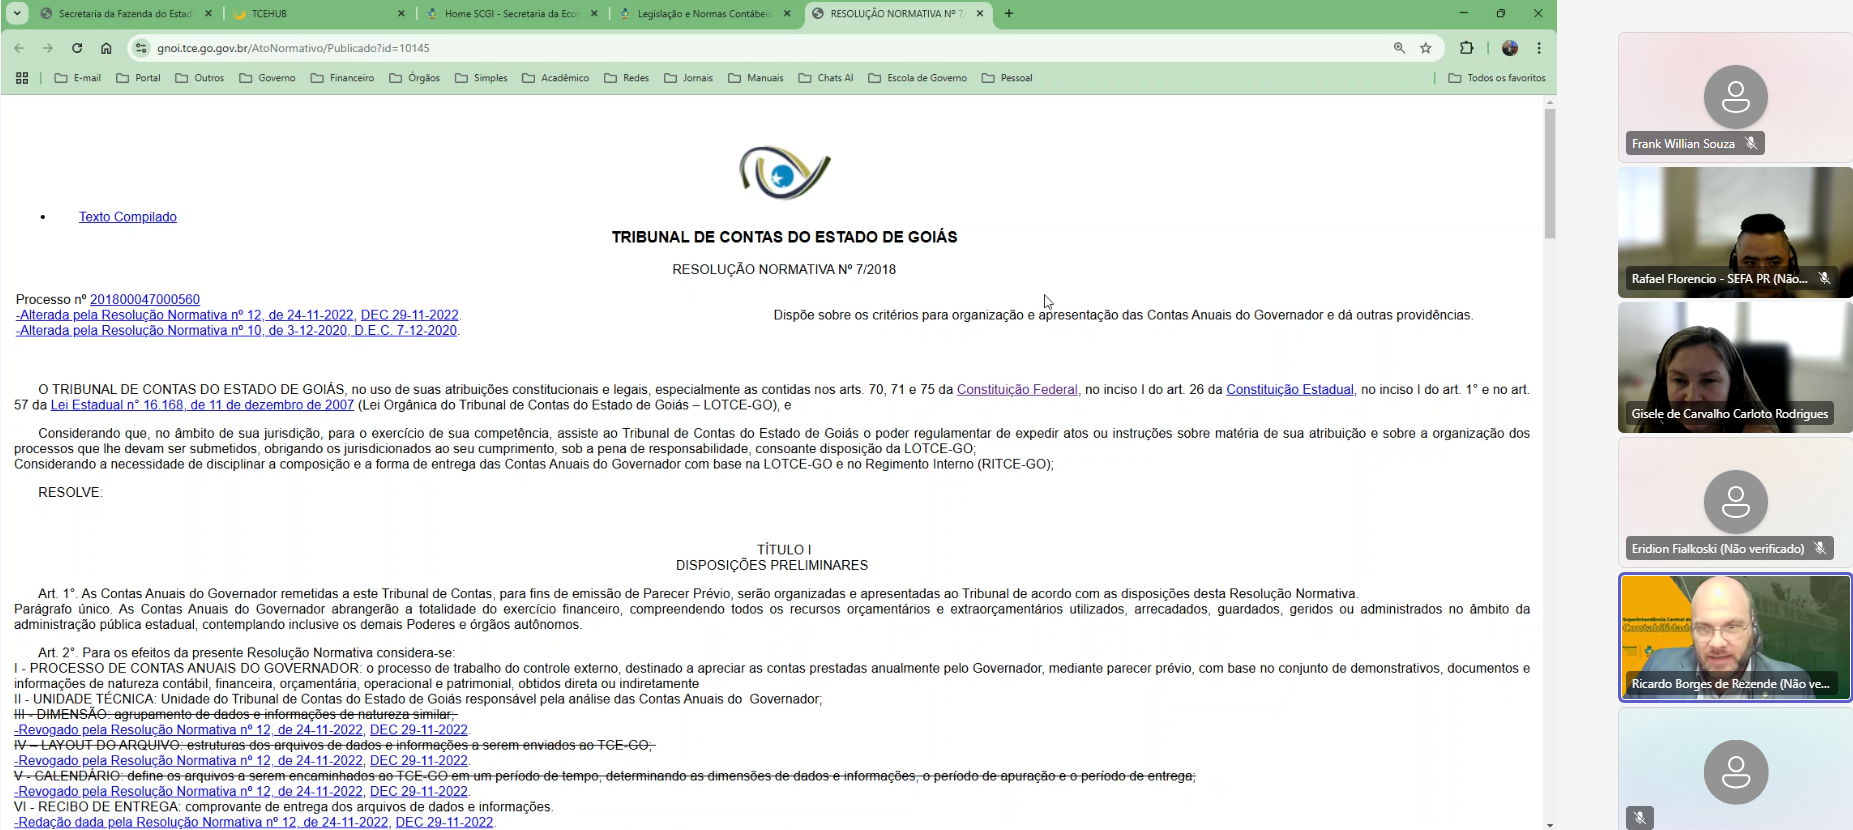Go to the browser home page

[106, 48]
